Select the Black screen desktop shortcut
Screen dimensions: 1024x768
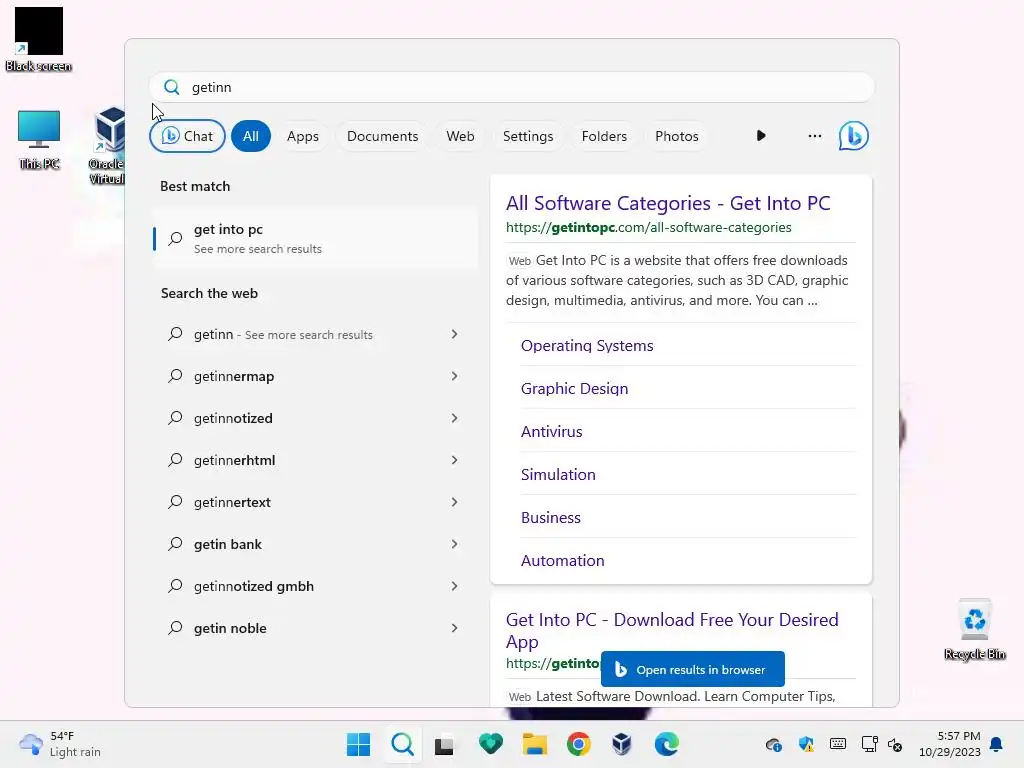click(x=39, y=40)
